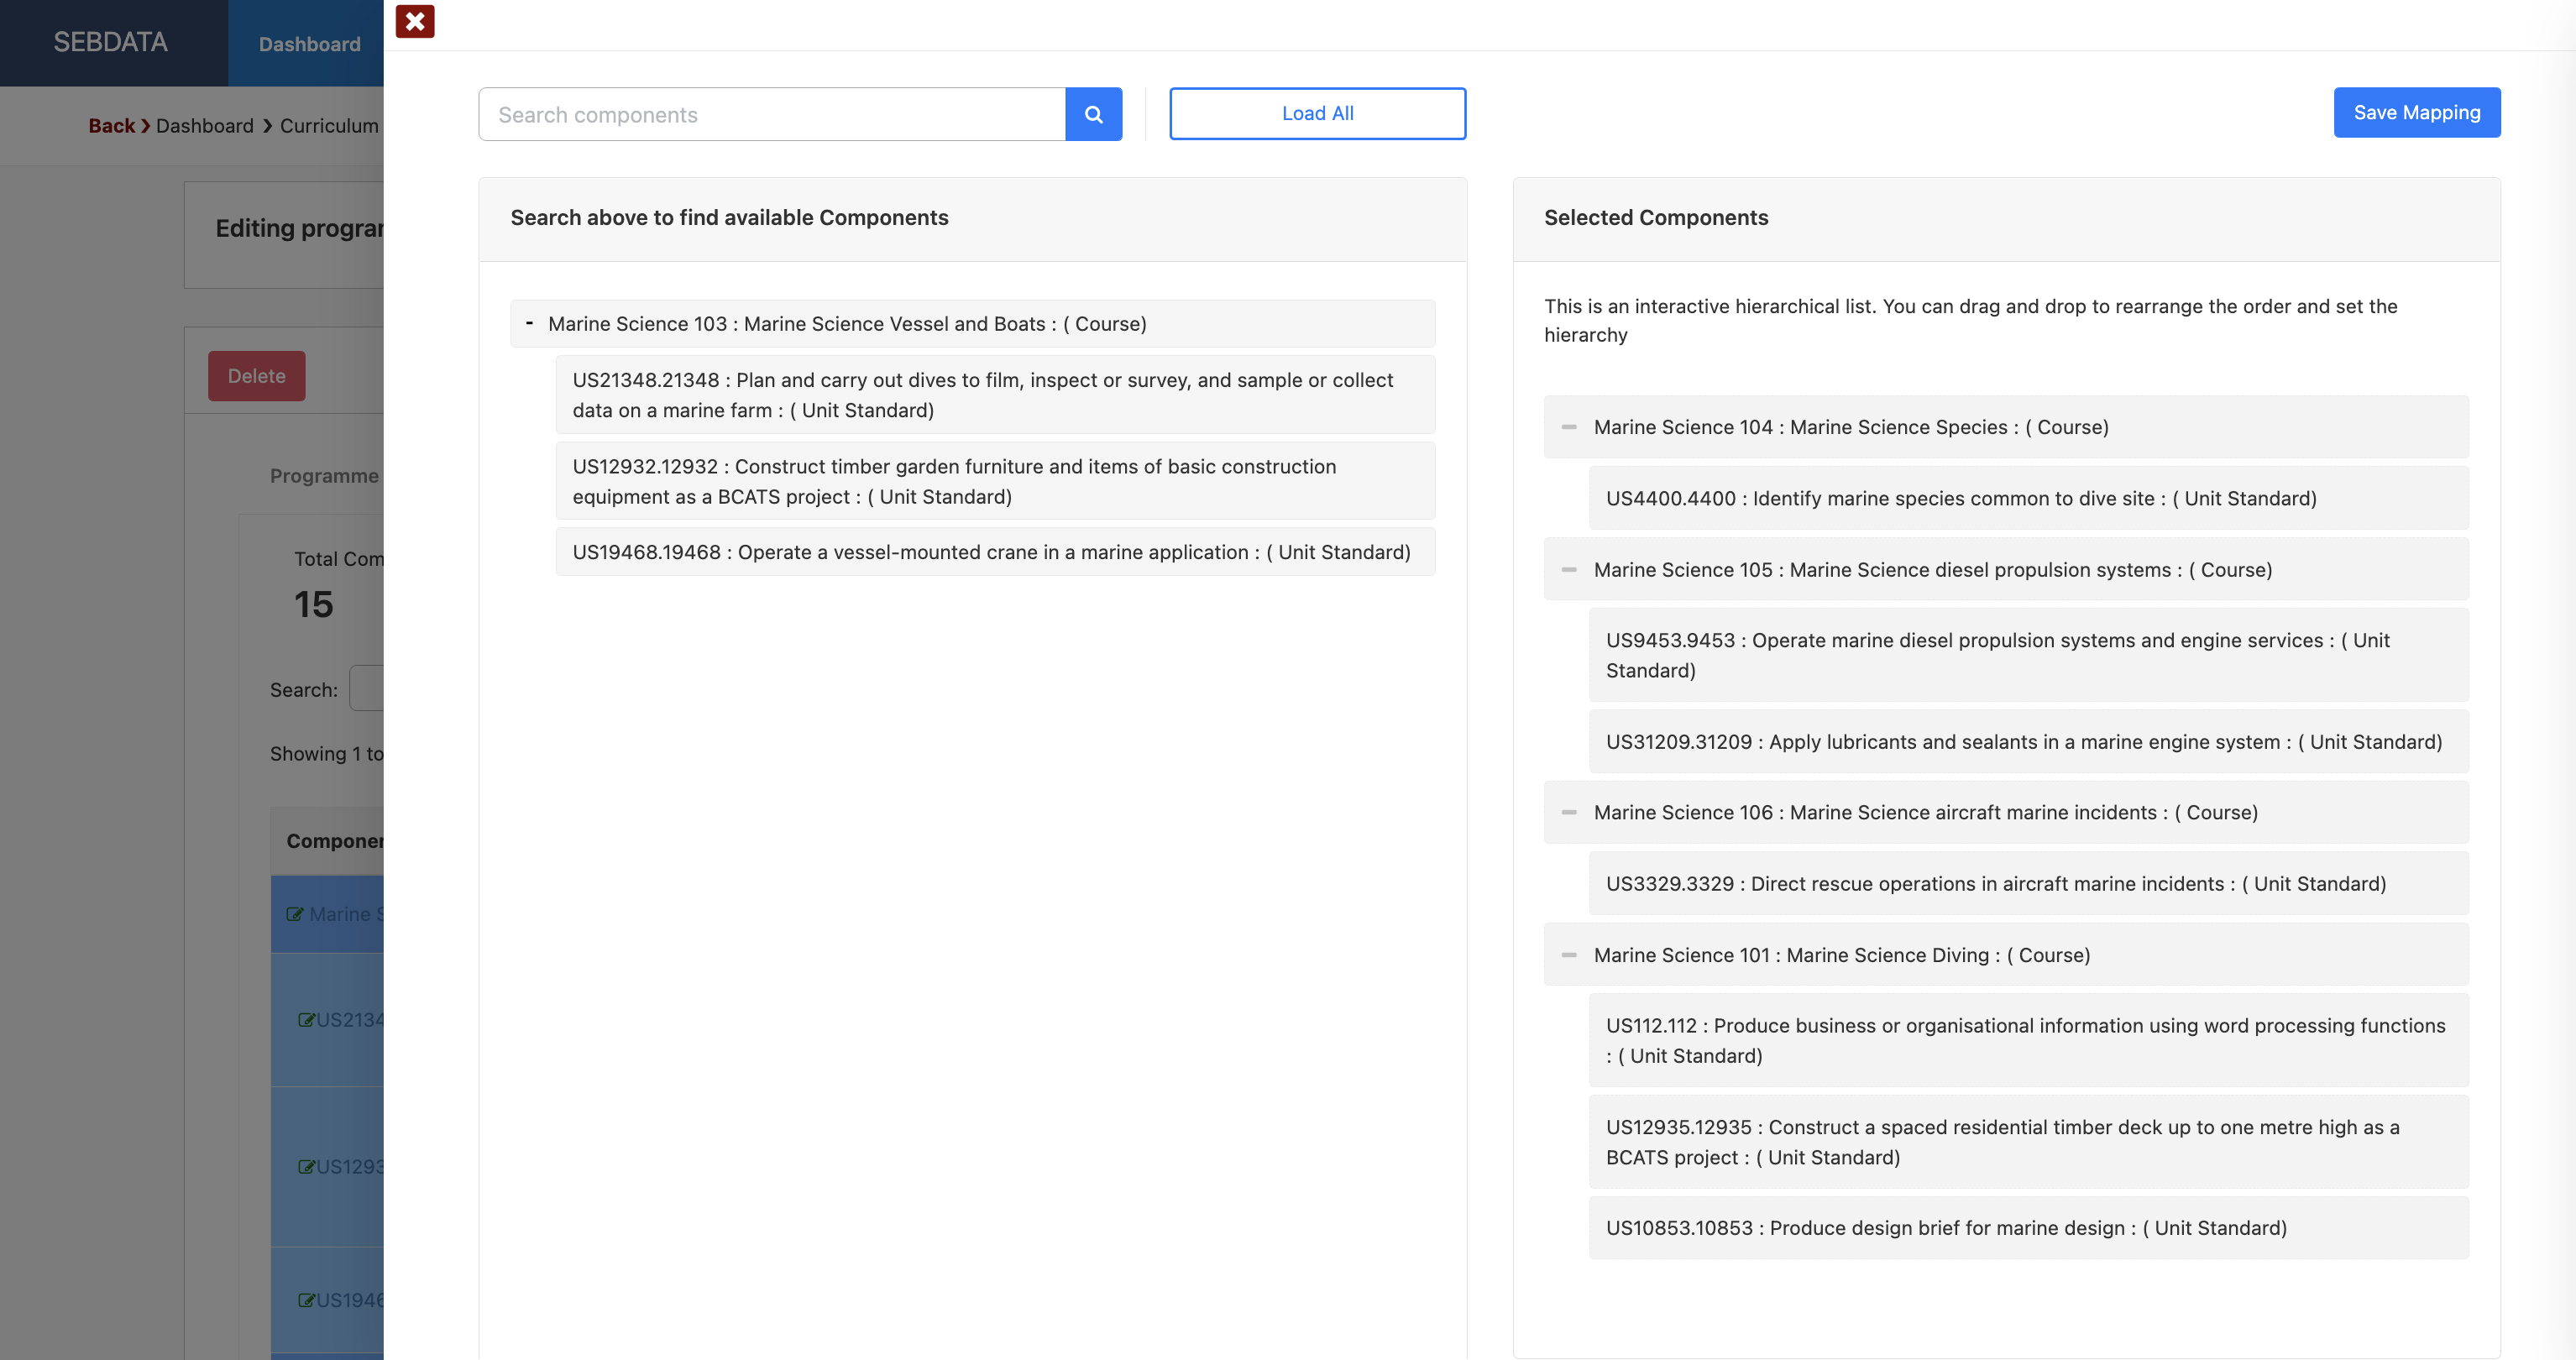Screen dimensions: 2576x1360
Task: Click edit icon beside US2134 row
Action: [x=307, y=1020]
